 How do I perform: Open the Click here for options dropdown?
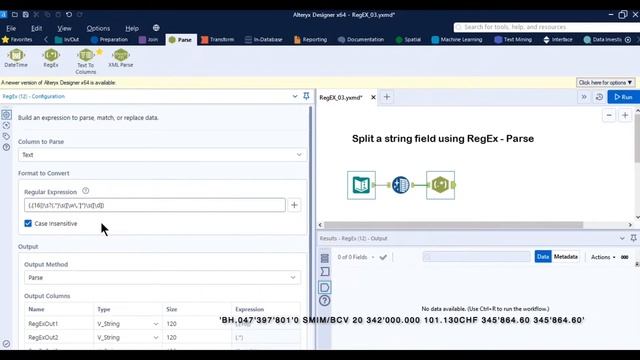pos(605,82)
